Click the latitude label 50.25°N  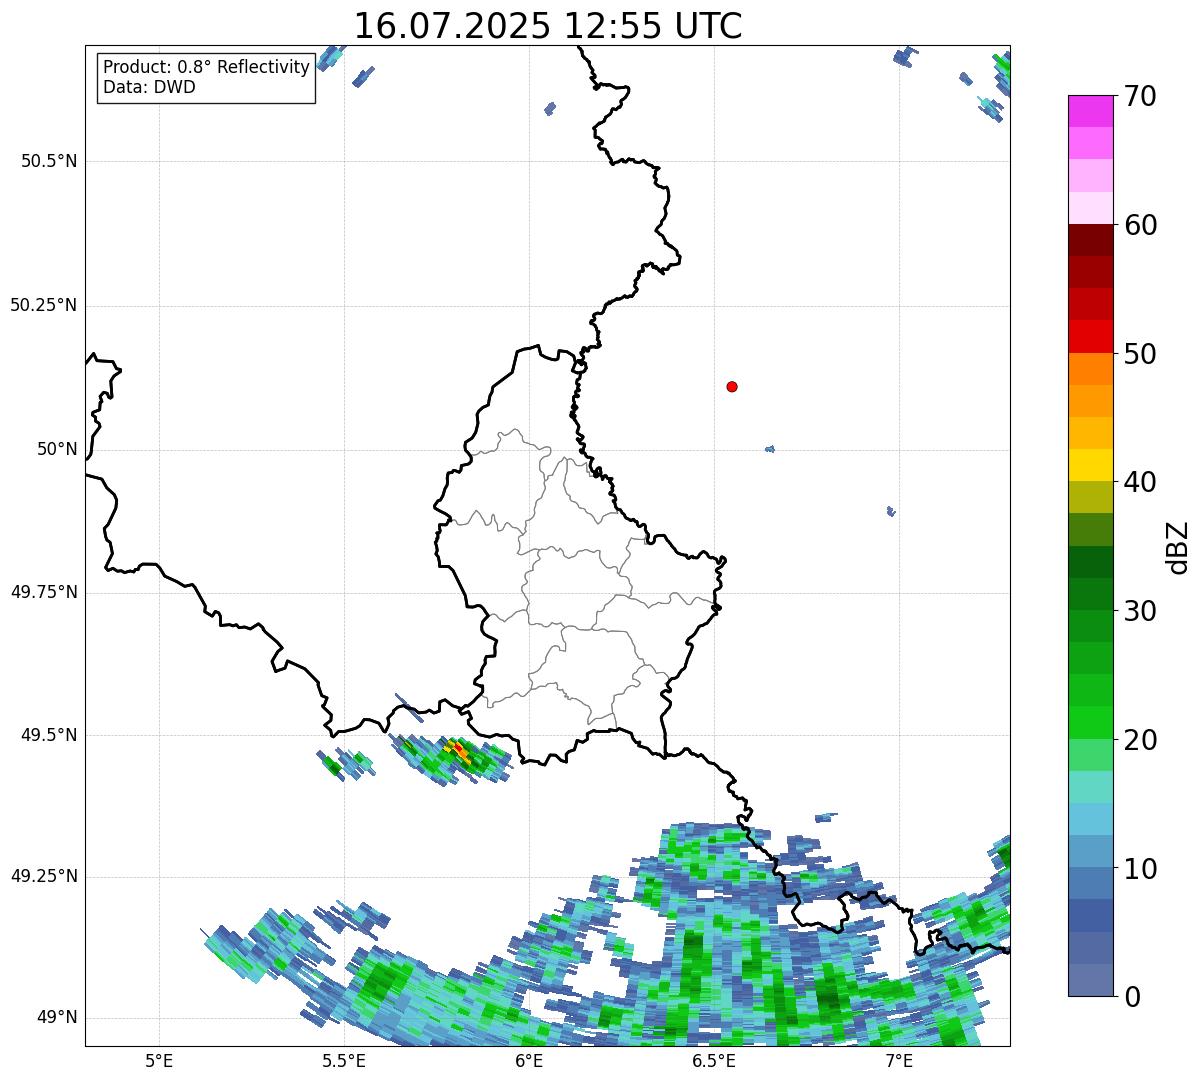point(44,305)
